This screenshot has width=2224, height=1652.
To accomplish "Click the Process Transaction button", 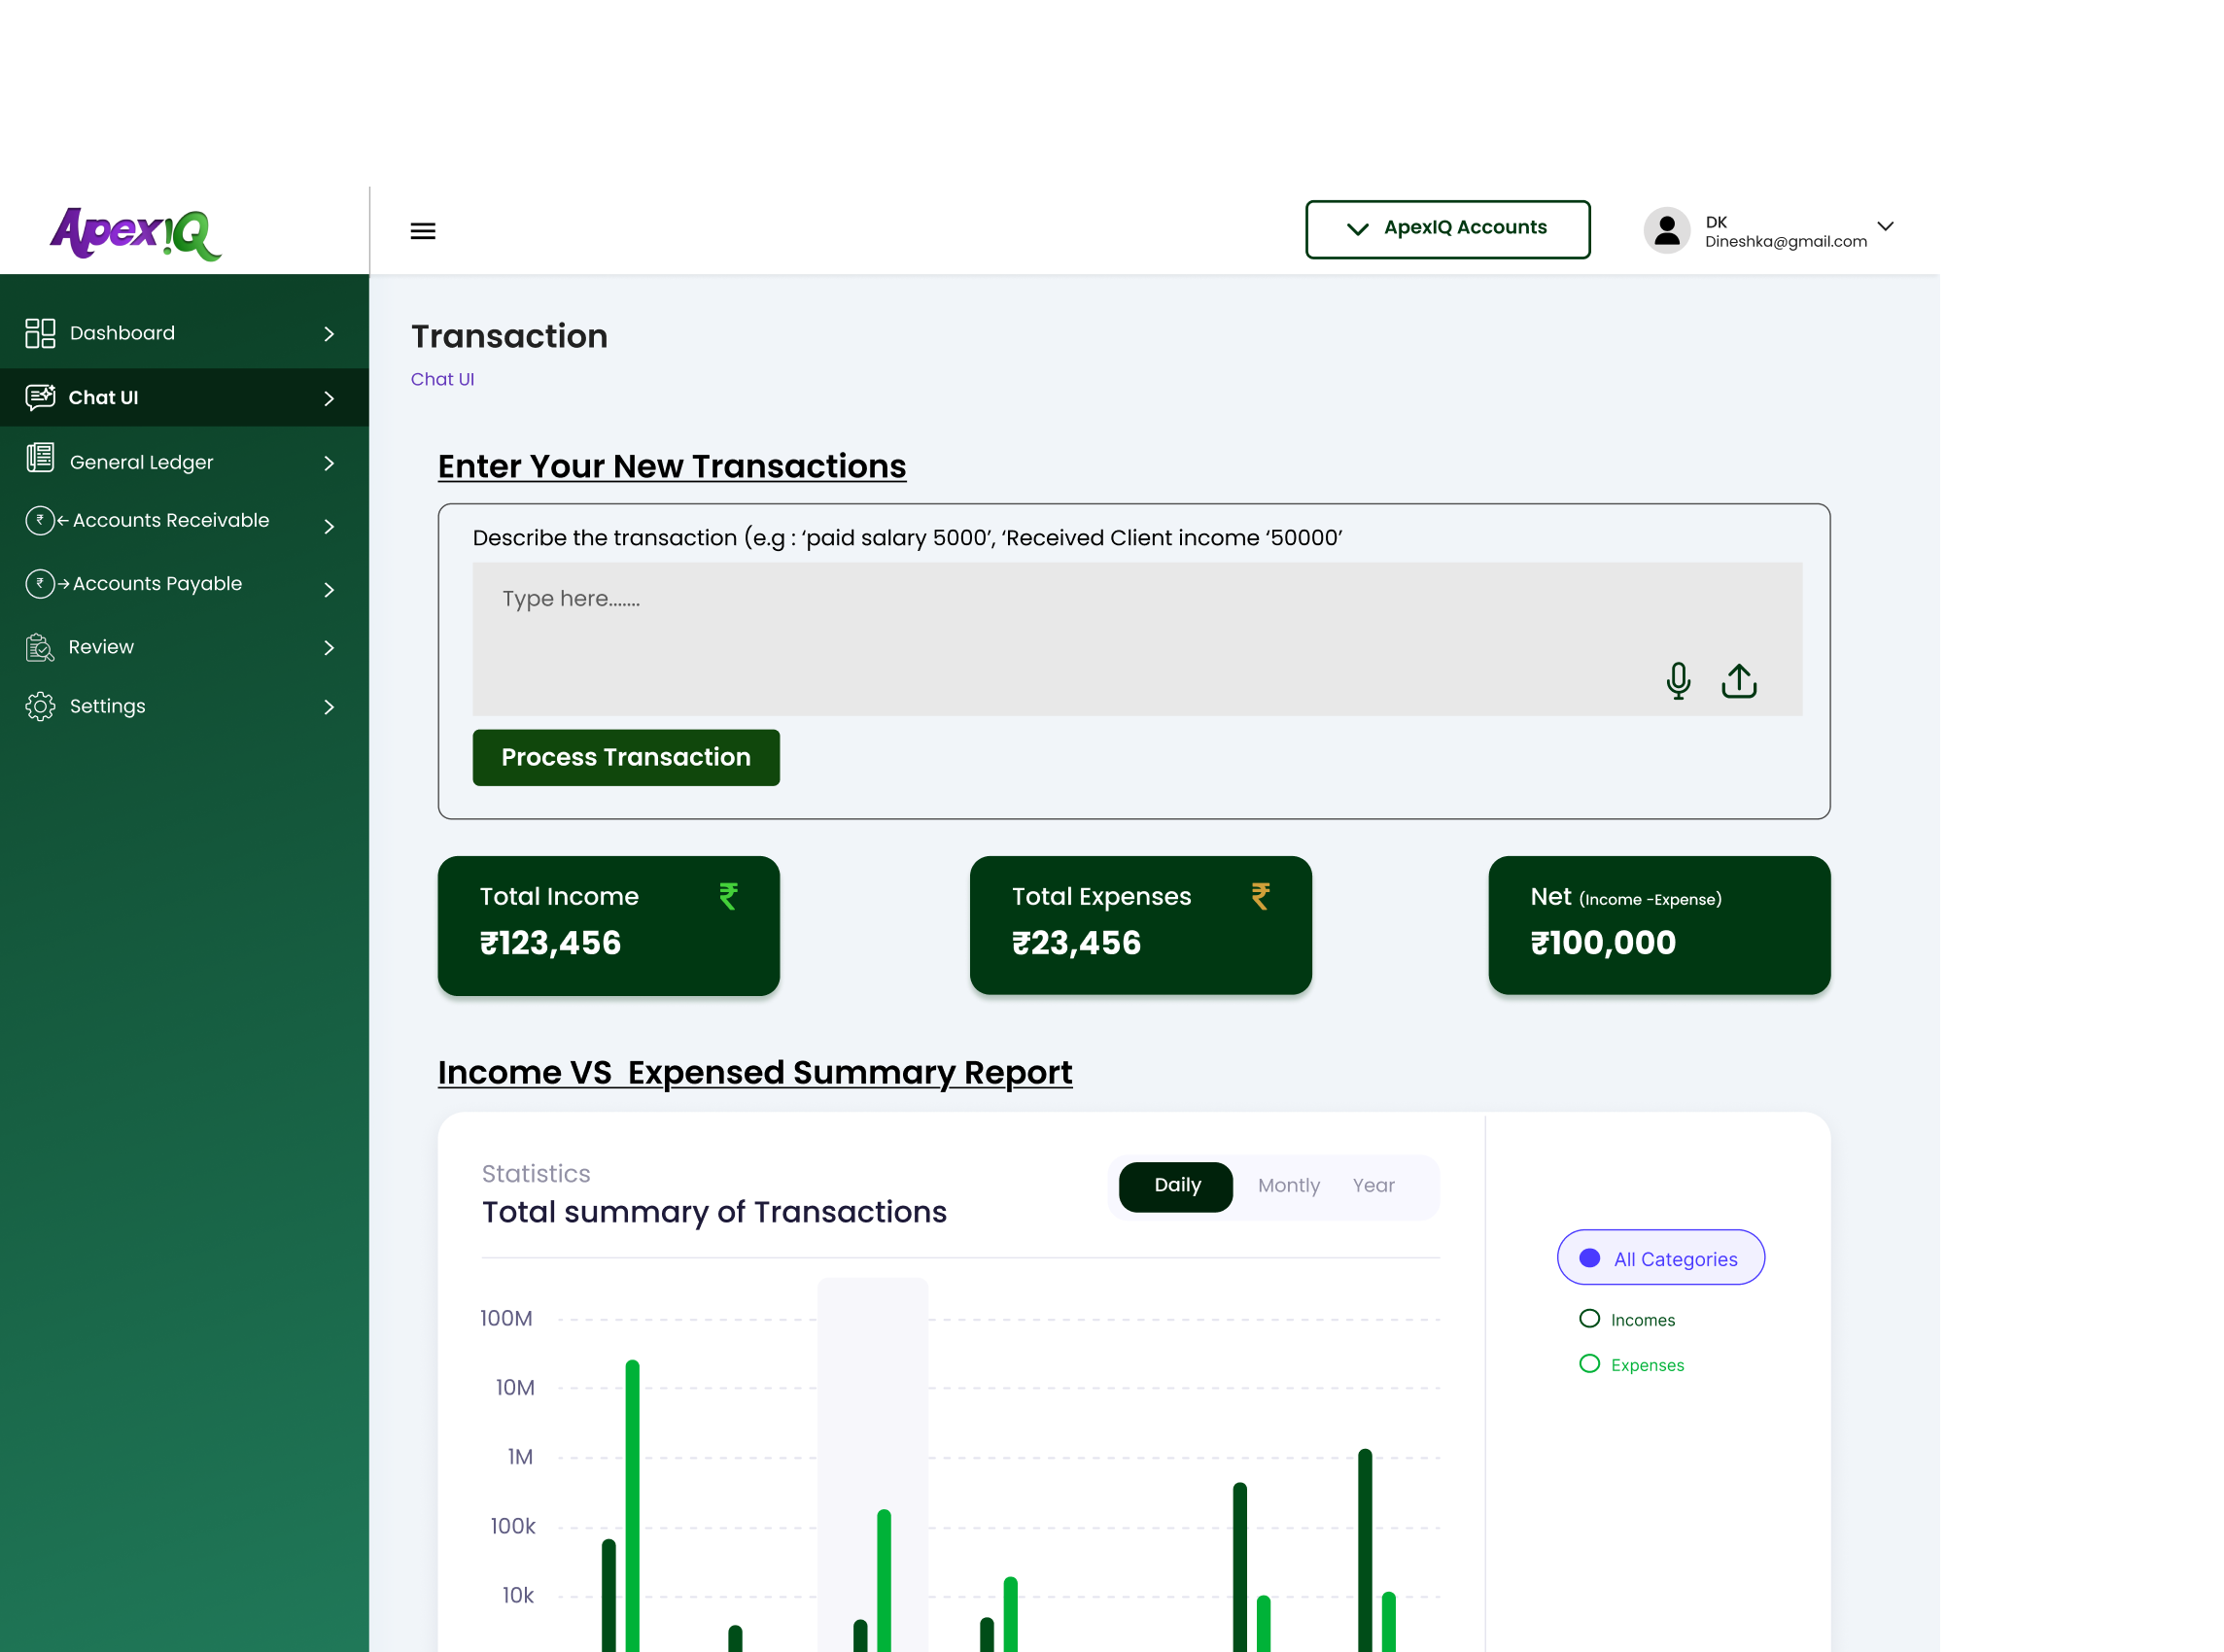I will point(625,757).
